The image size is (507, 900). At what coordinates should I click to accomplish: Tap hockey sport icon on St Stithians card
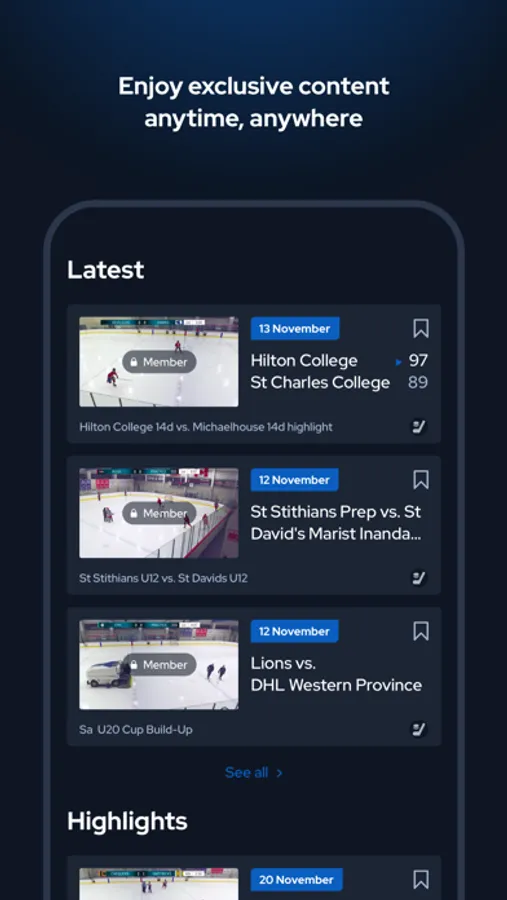[x=419, y=578]
